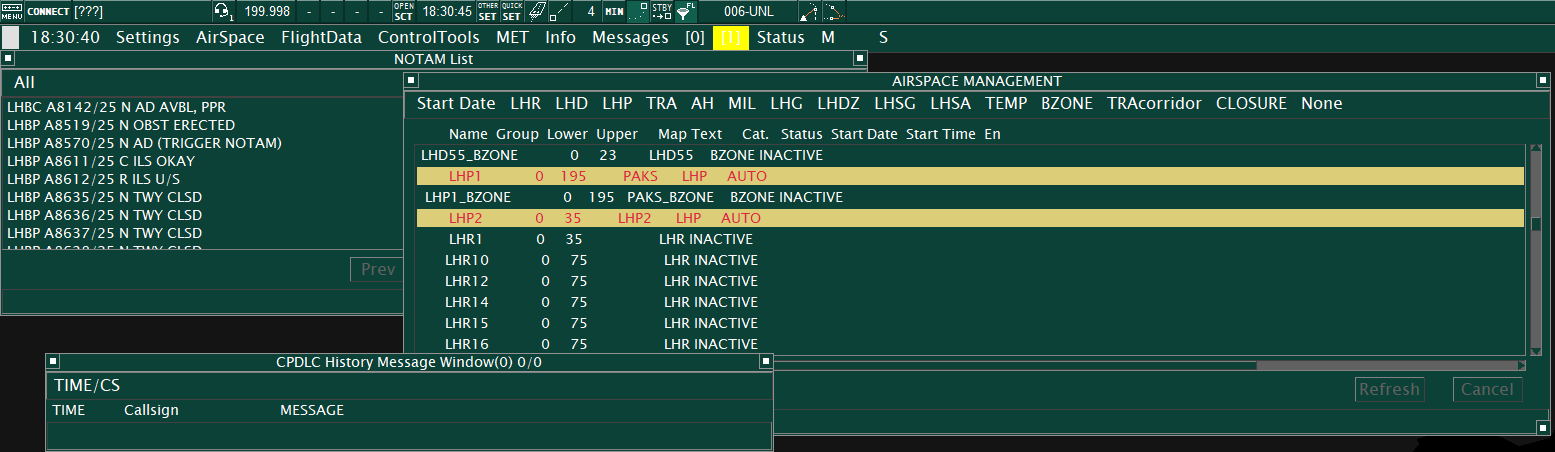Click the STBY mode icon
Viewport: 1555px width, 452px height.
tap(662, 12)
